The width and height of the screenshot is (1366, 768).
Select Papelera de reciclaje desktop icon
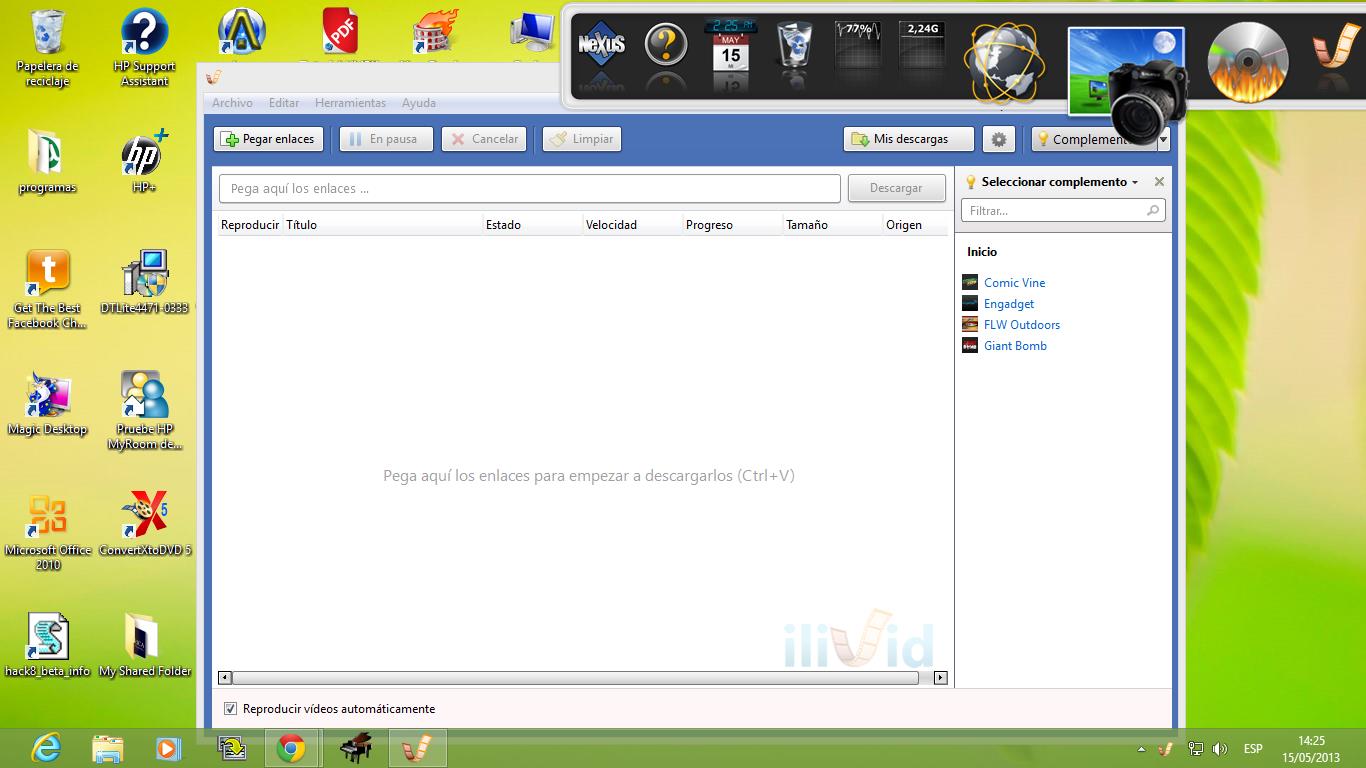tap(48, 48)
